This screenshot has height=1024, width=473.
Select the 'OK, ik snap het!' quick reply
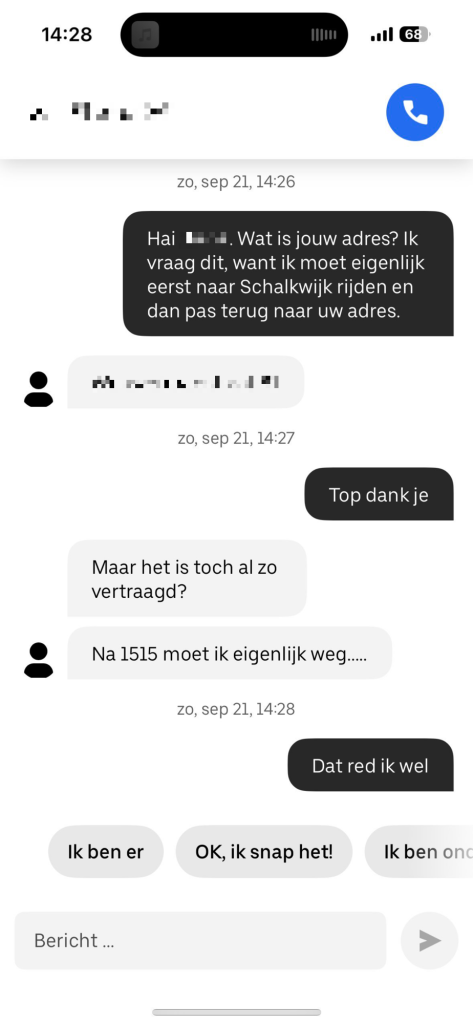click(x=264, y=852)
